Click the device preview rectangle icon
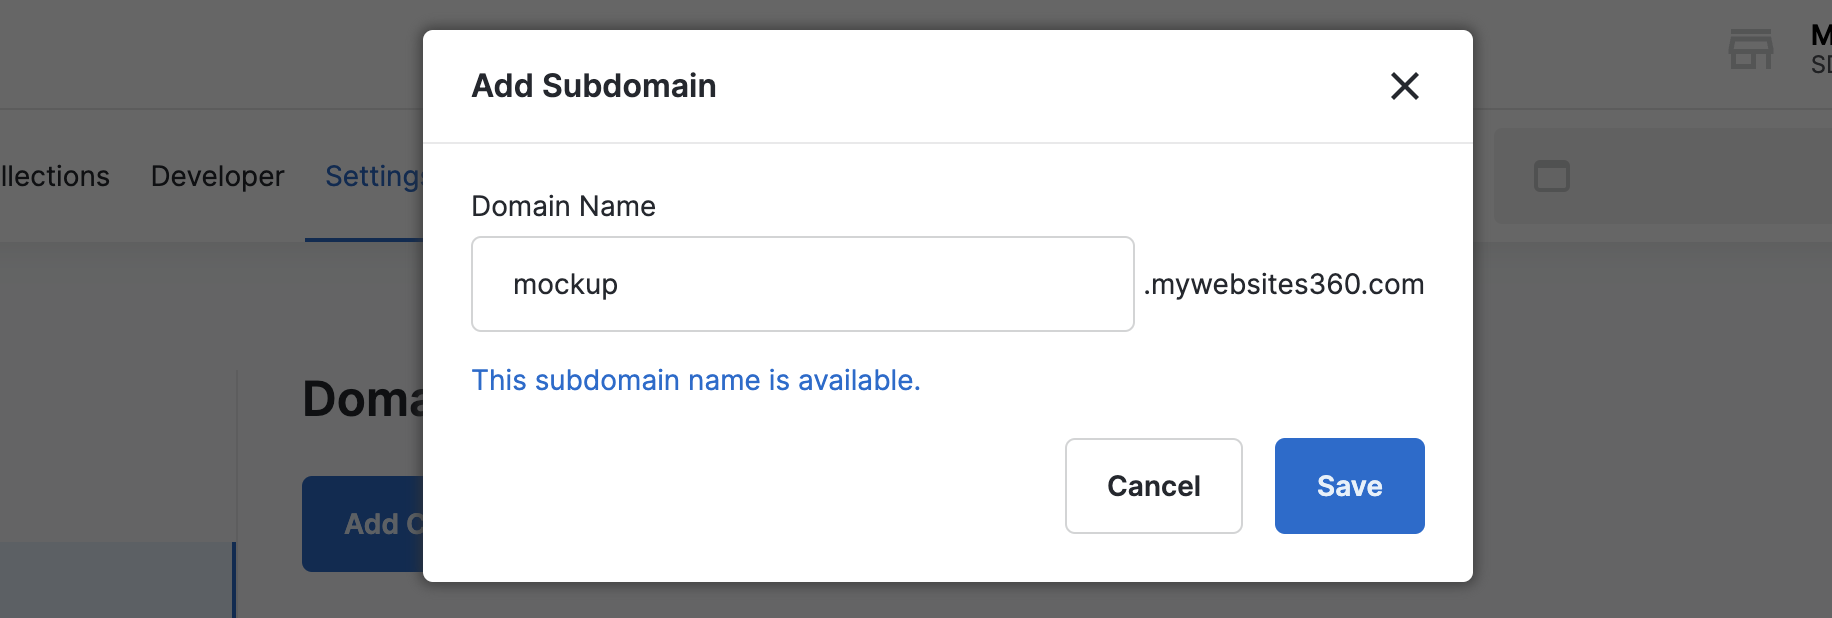 (1551, 176)
